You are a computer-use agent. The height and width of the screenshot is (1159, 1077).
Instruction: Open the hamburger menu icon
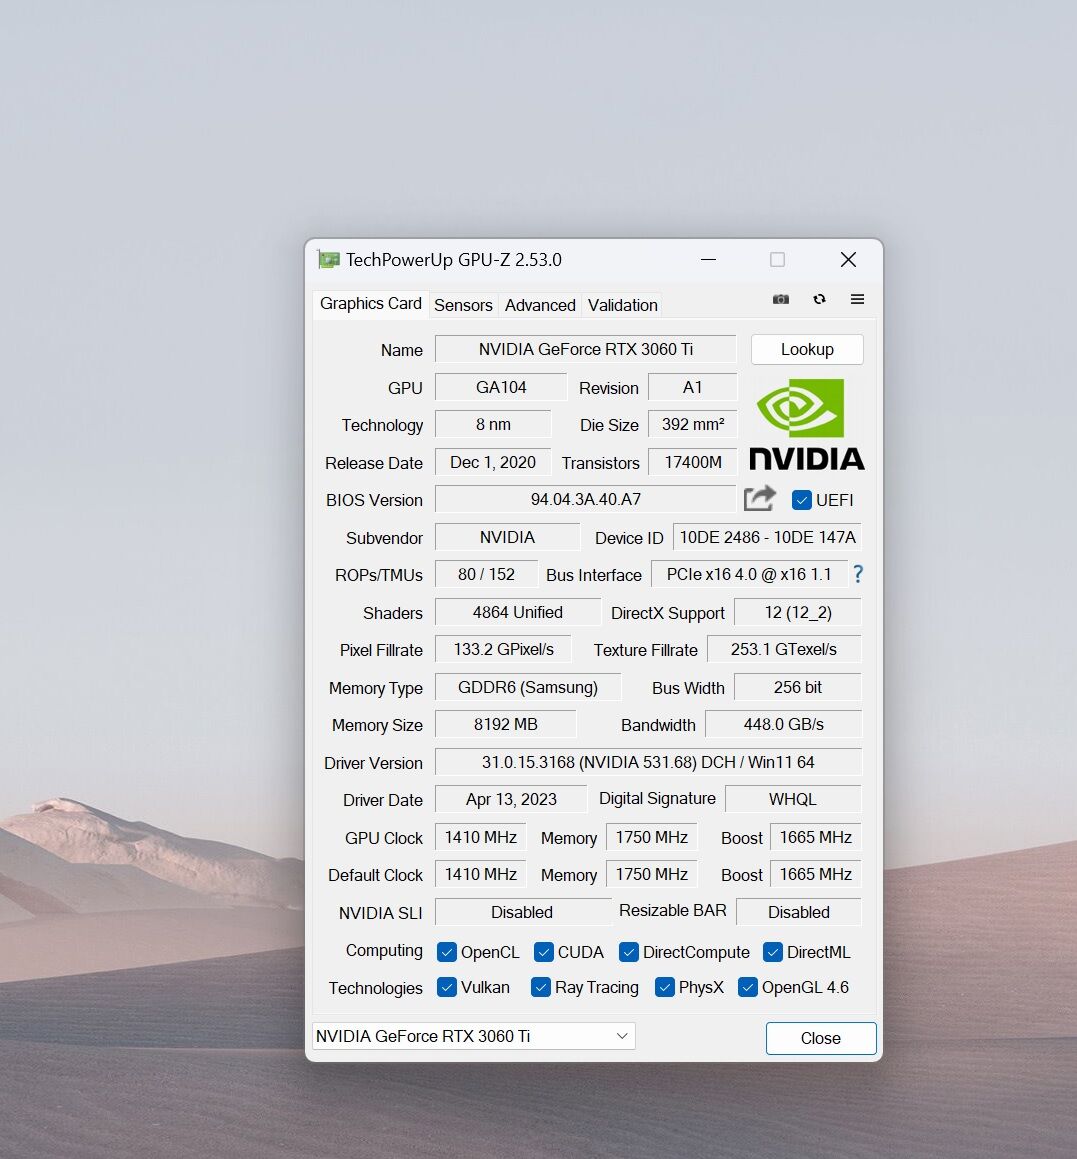pos(857,299)
